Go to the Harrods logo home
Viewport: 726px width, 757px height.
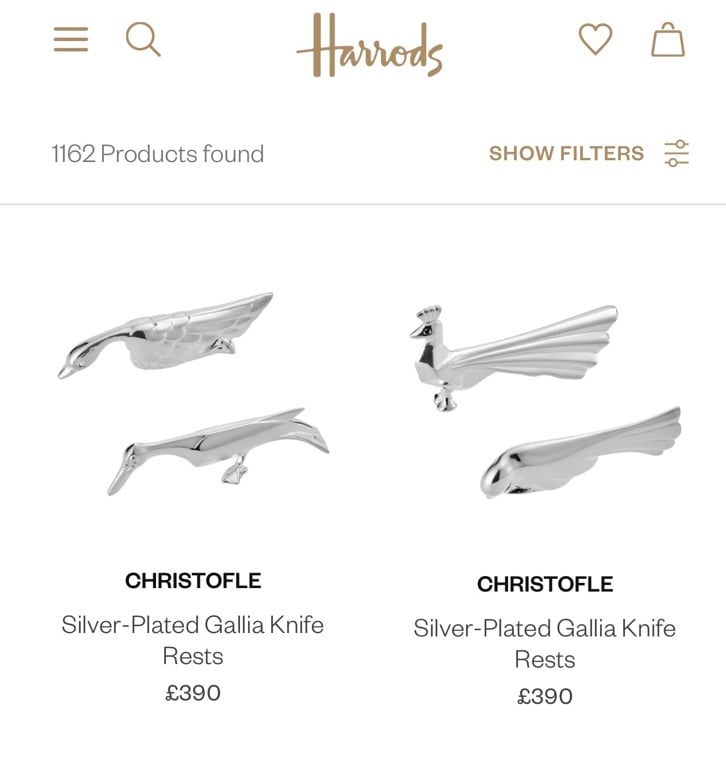[x=369, y=45]
